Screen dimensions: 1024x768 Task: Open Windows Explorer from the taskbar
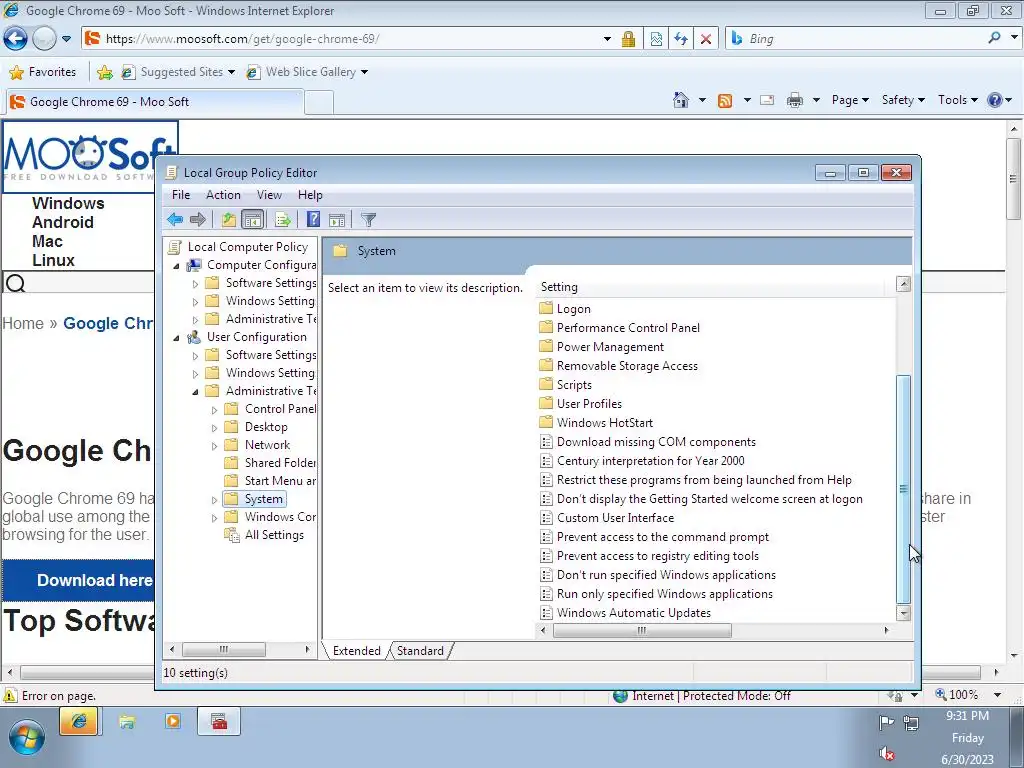pos(127,722)
